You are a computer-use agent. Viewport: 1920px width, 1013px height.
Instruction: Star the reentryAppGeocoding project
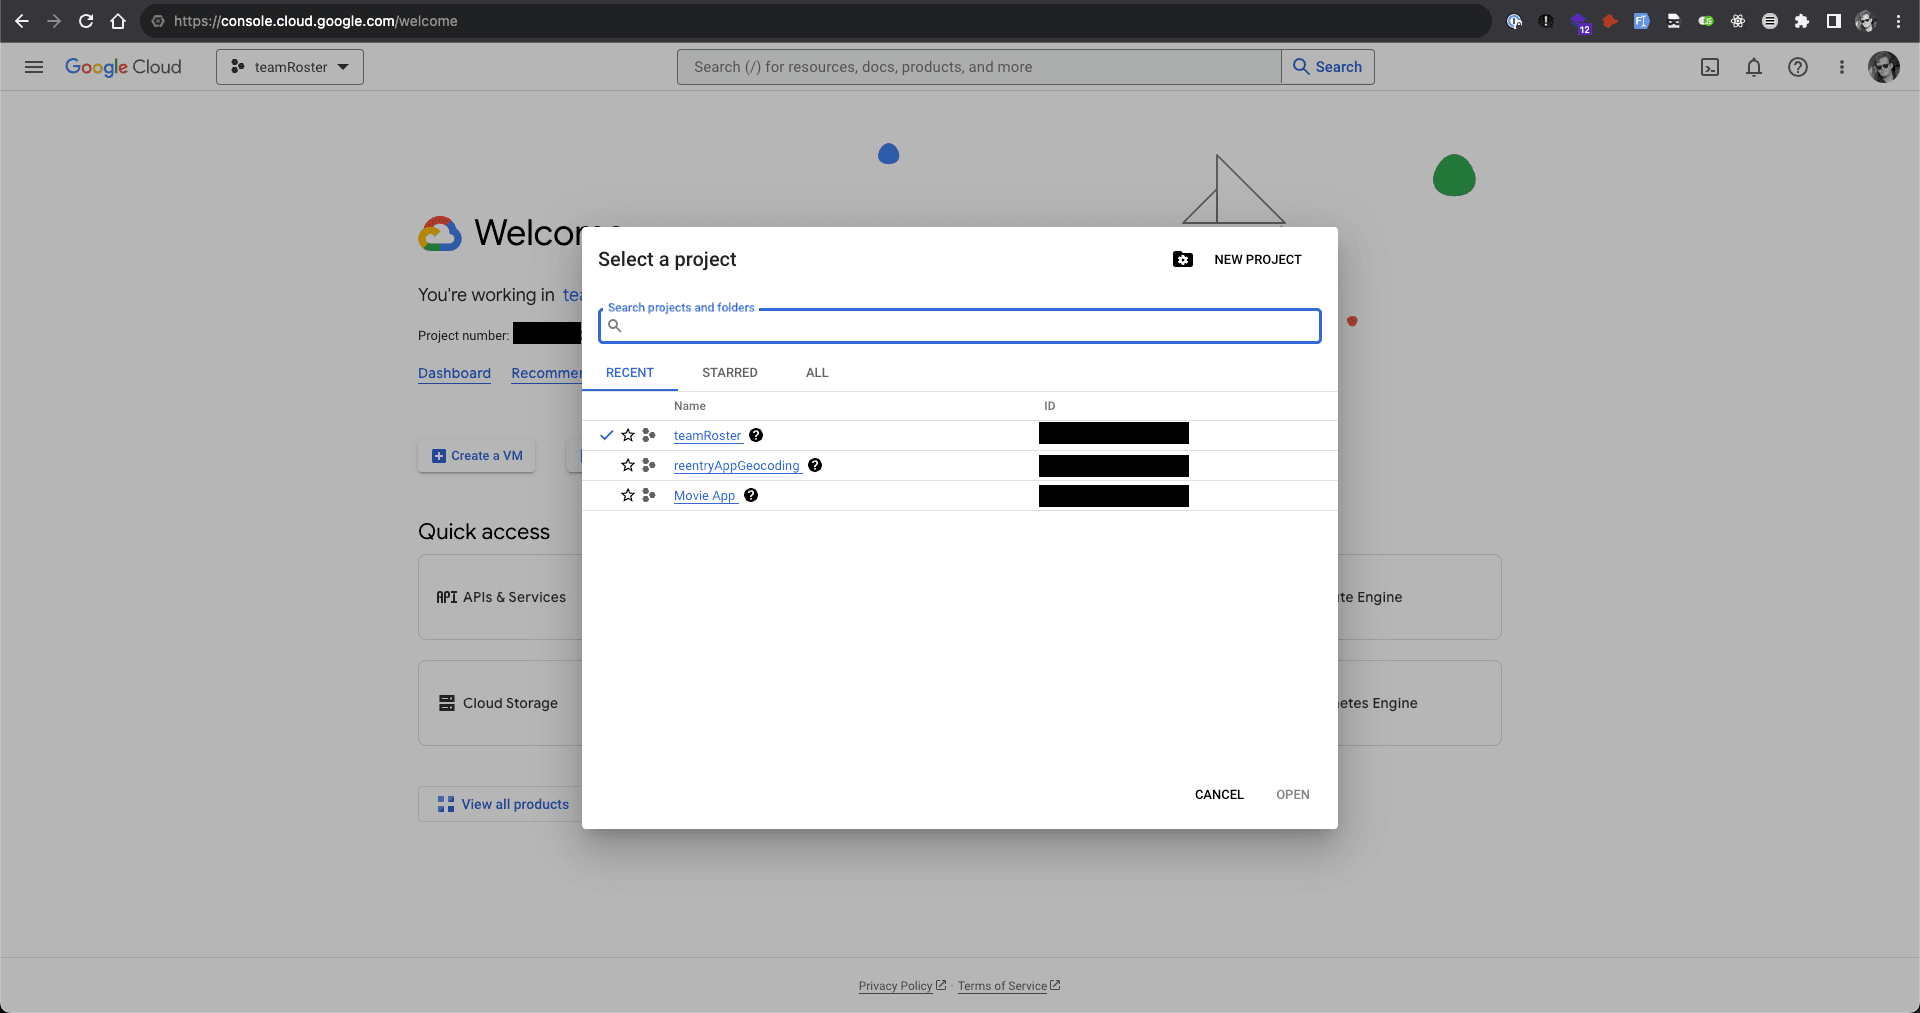pyautogui.click(x=628, y=465)
